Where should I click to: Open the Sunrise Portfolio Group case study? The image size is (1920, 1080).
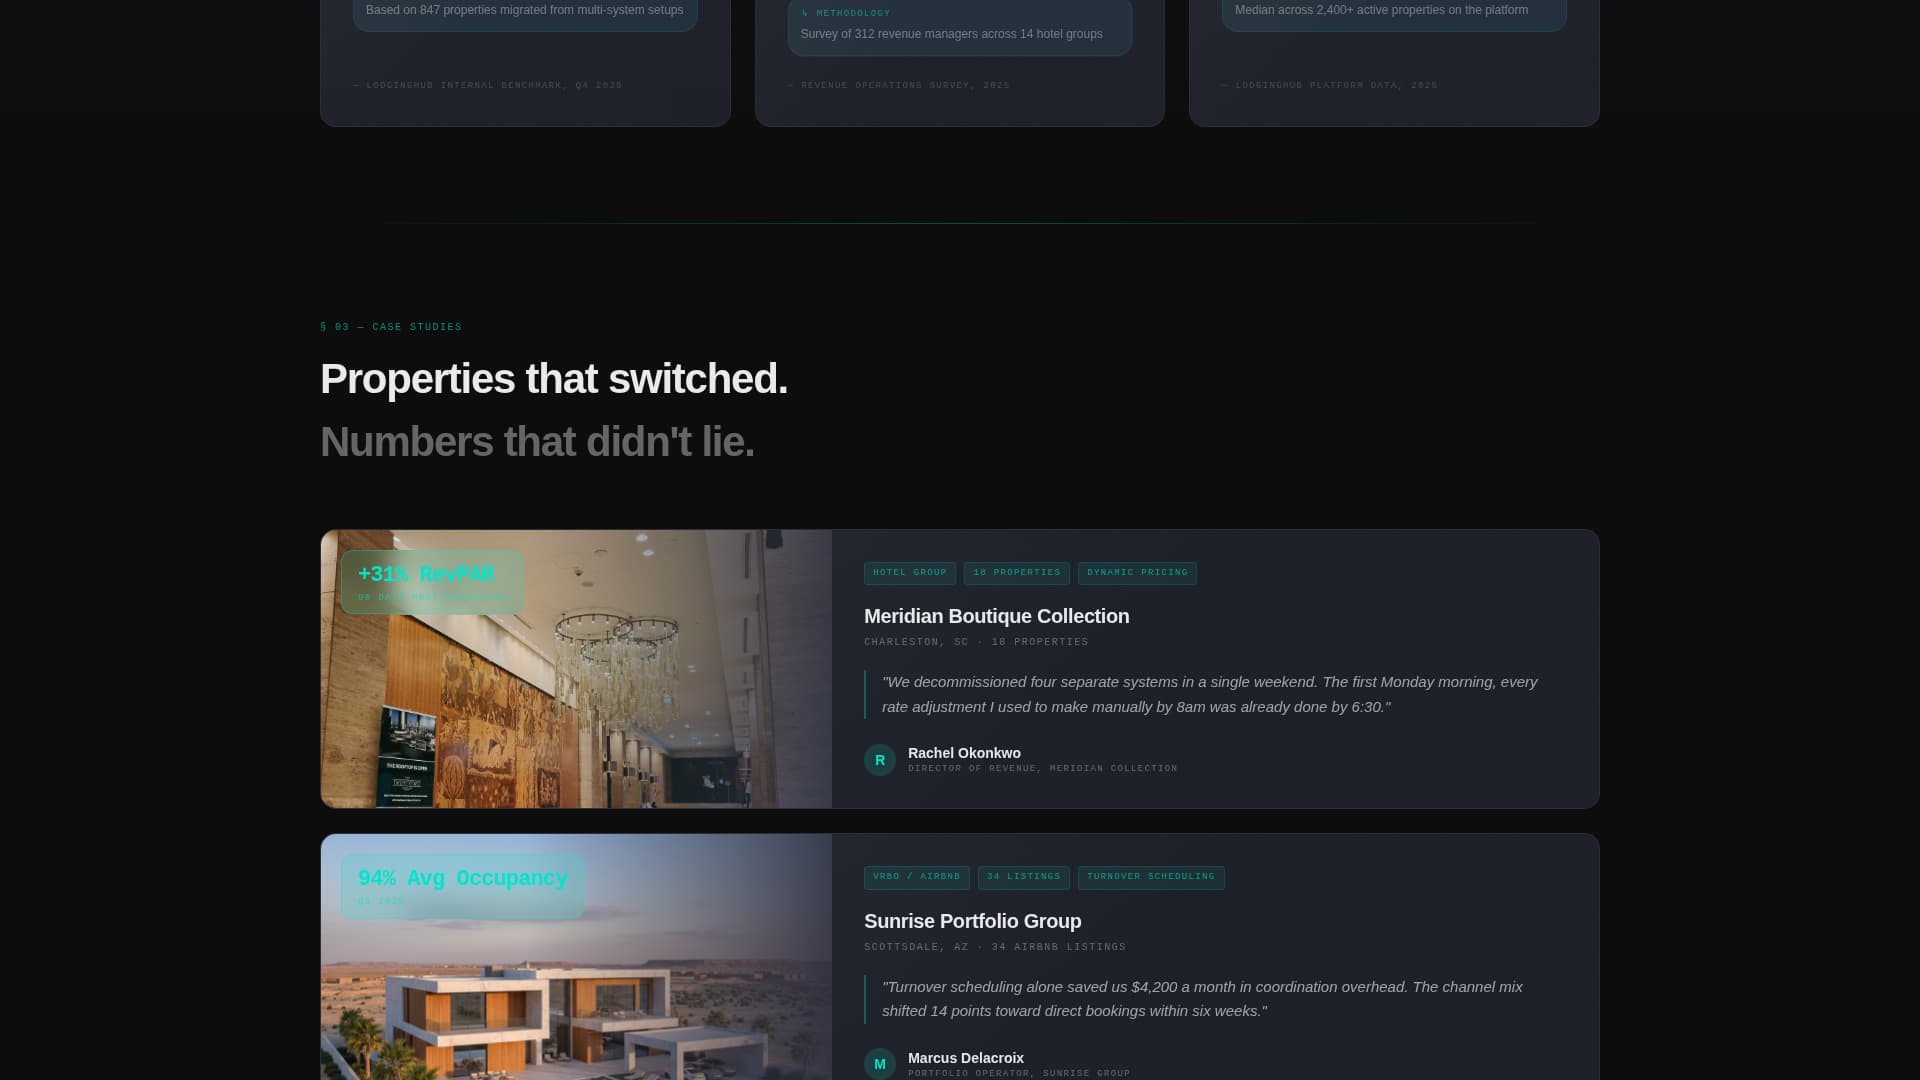pyautogui.click(x=973, y=921)
